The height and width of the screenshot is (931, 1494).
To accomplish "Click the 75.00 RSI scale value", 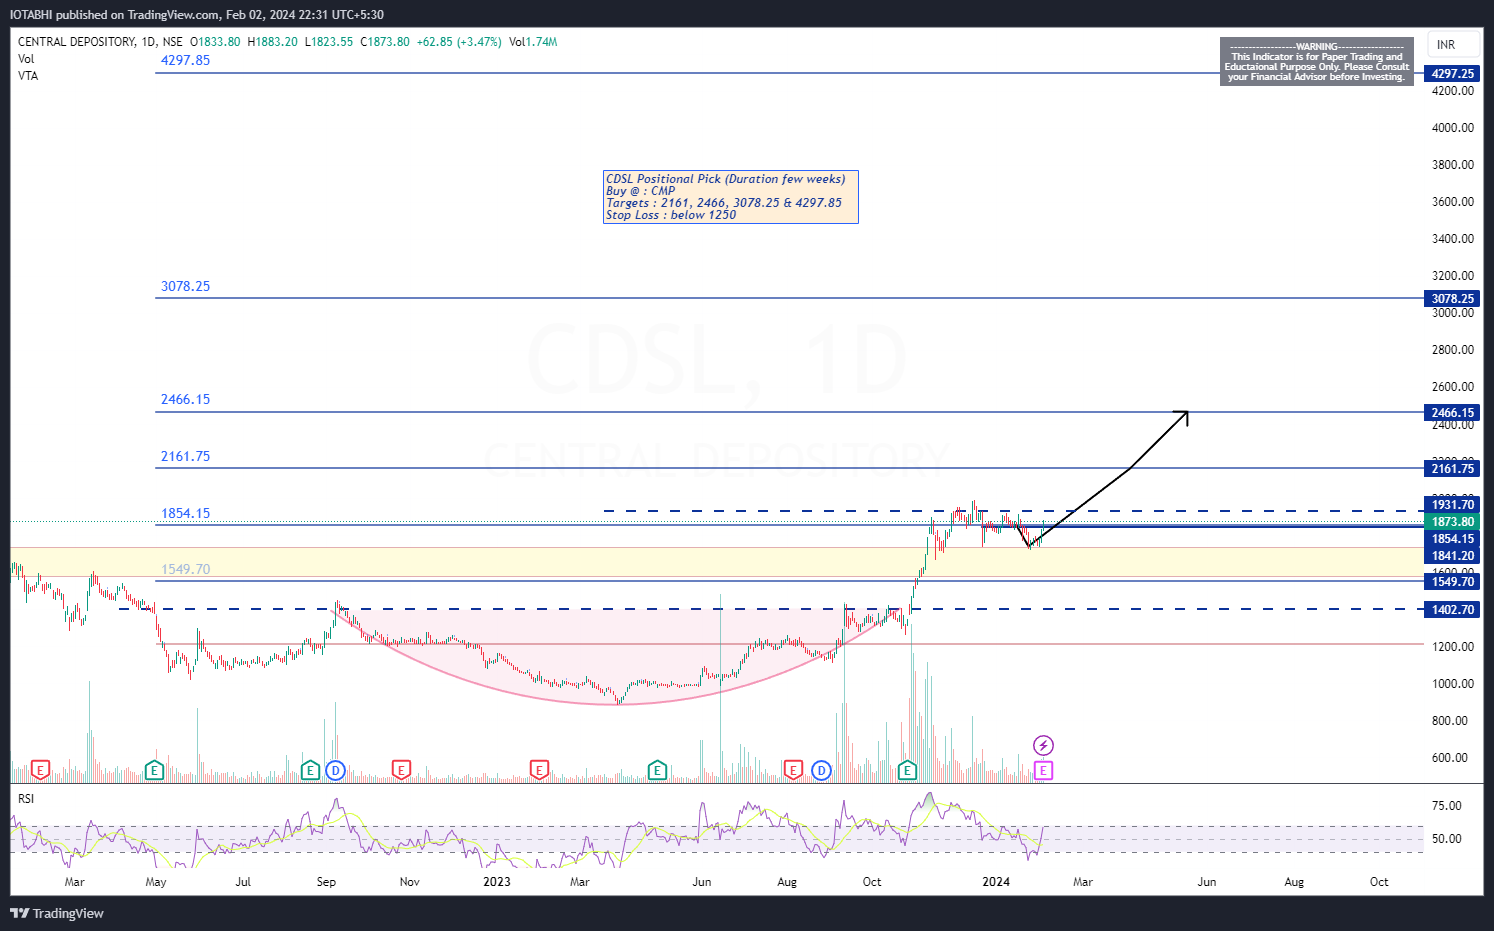I will [x=1447, y=806].
